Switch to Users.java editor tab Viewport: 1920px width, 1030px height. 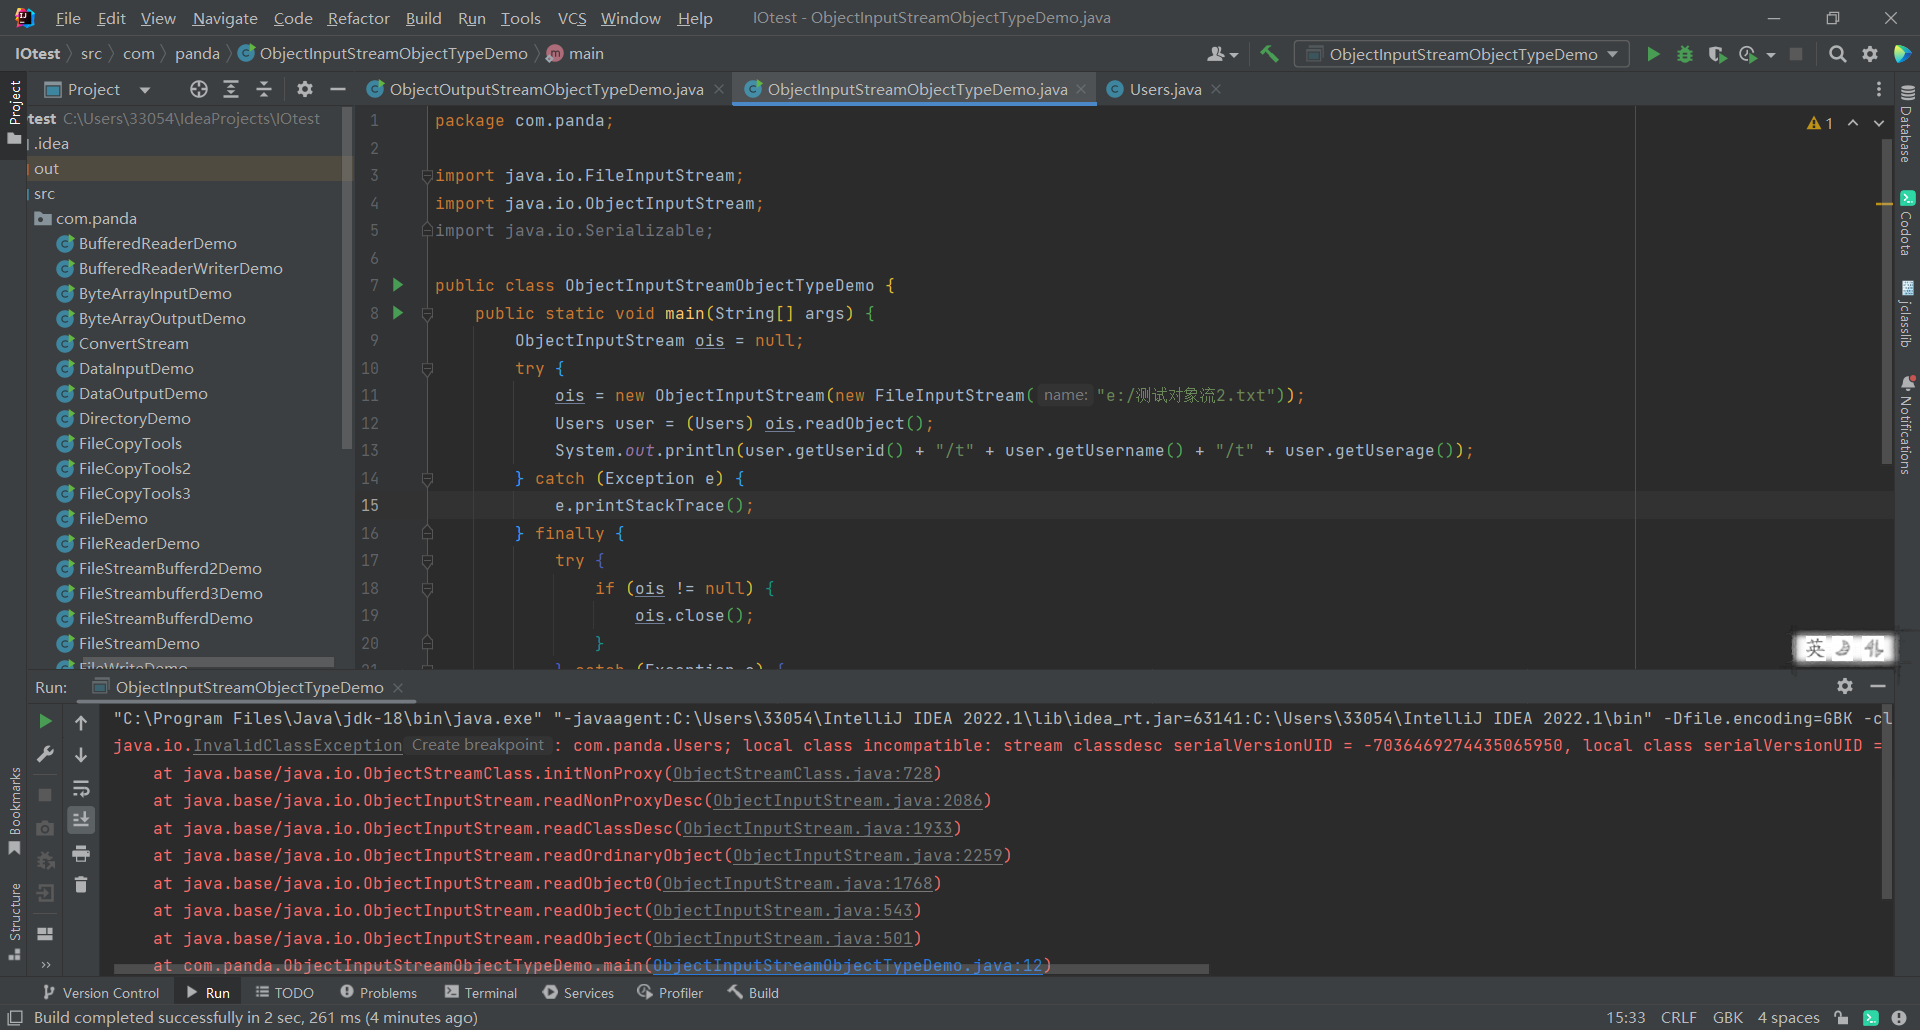point(1165,89)
